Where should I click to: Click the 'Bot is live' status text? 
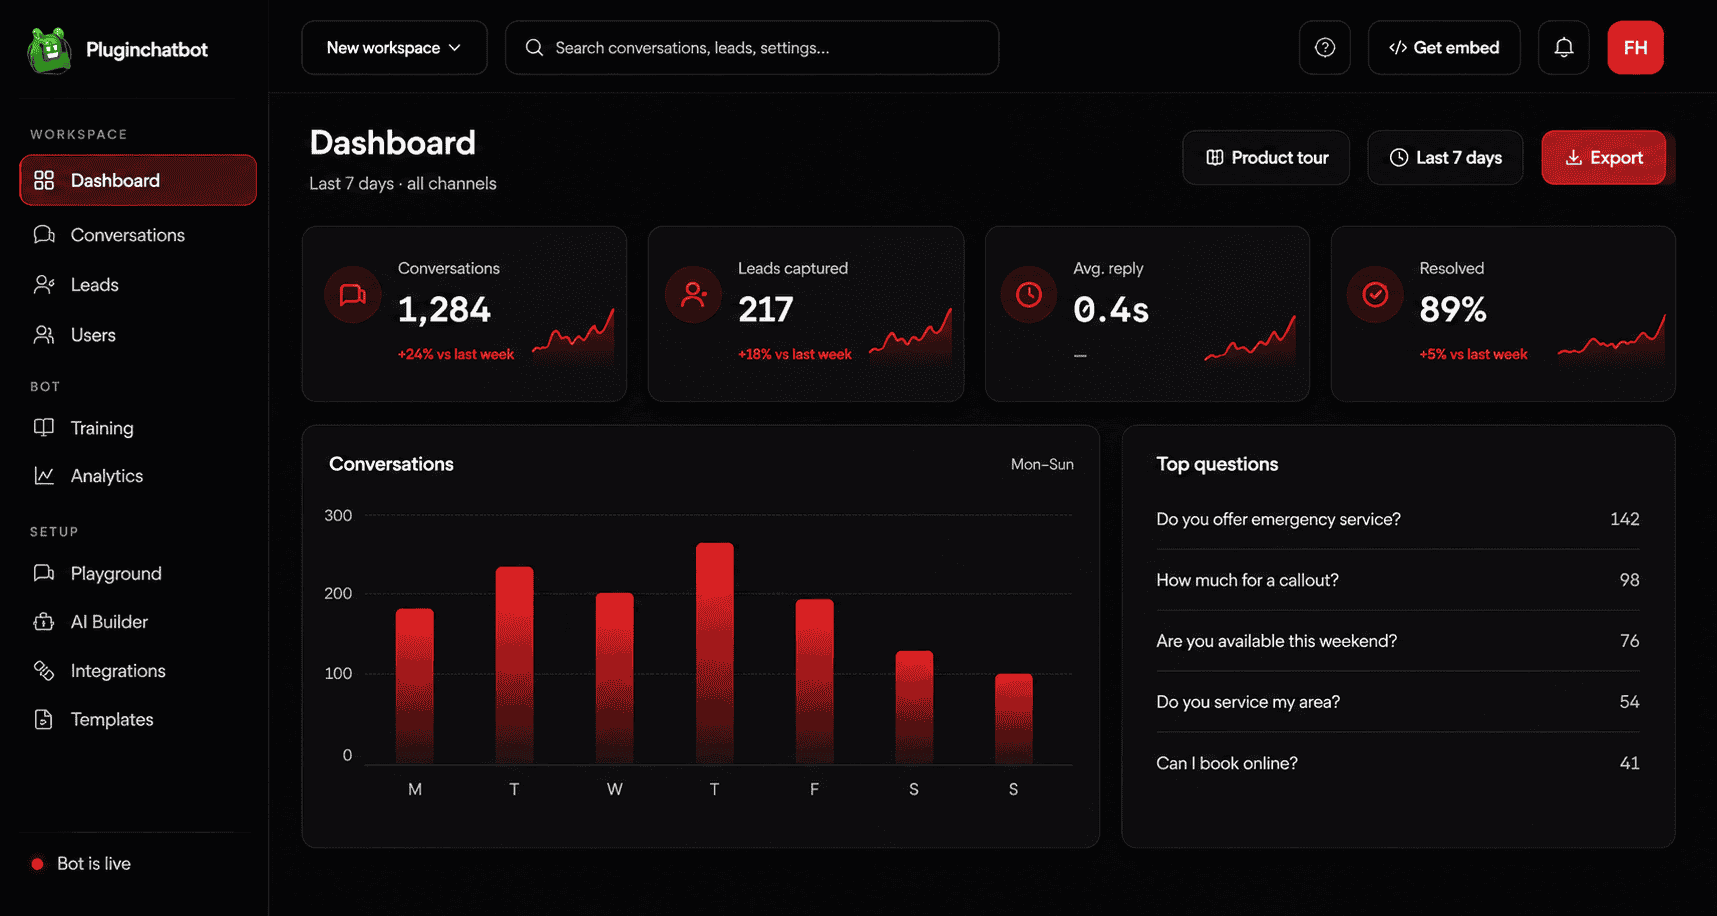click(94, 864)
